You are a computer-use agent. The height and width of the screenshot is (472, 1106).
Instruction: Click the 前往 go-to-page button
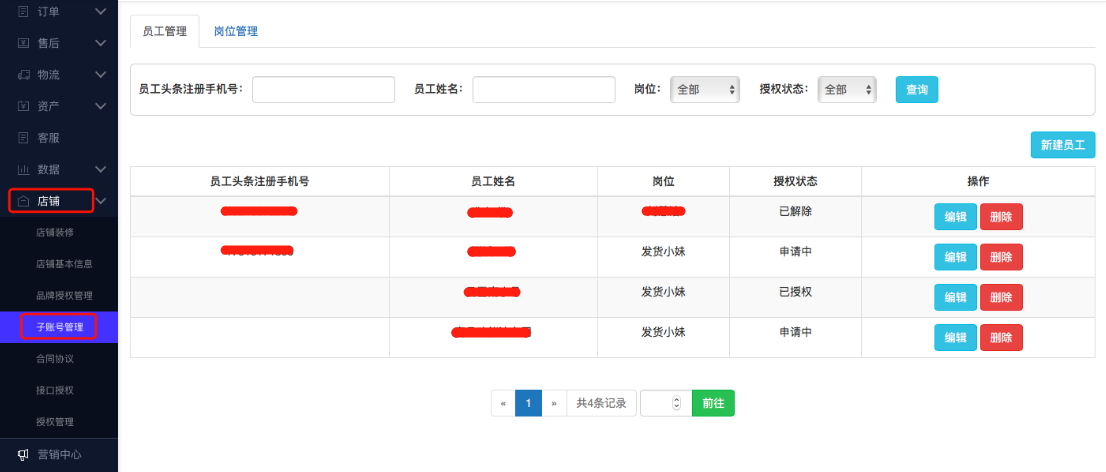click(x=713, y=404)
